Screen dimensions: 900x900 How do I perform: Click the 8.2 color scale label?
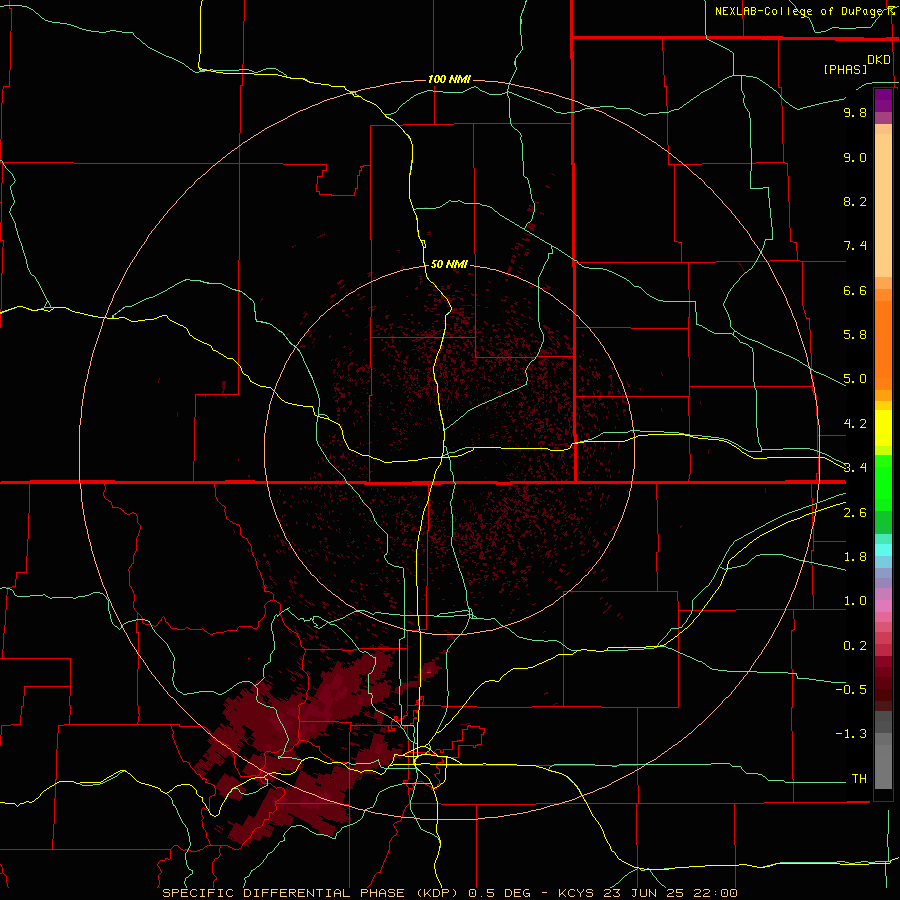[x=855, y=201]
